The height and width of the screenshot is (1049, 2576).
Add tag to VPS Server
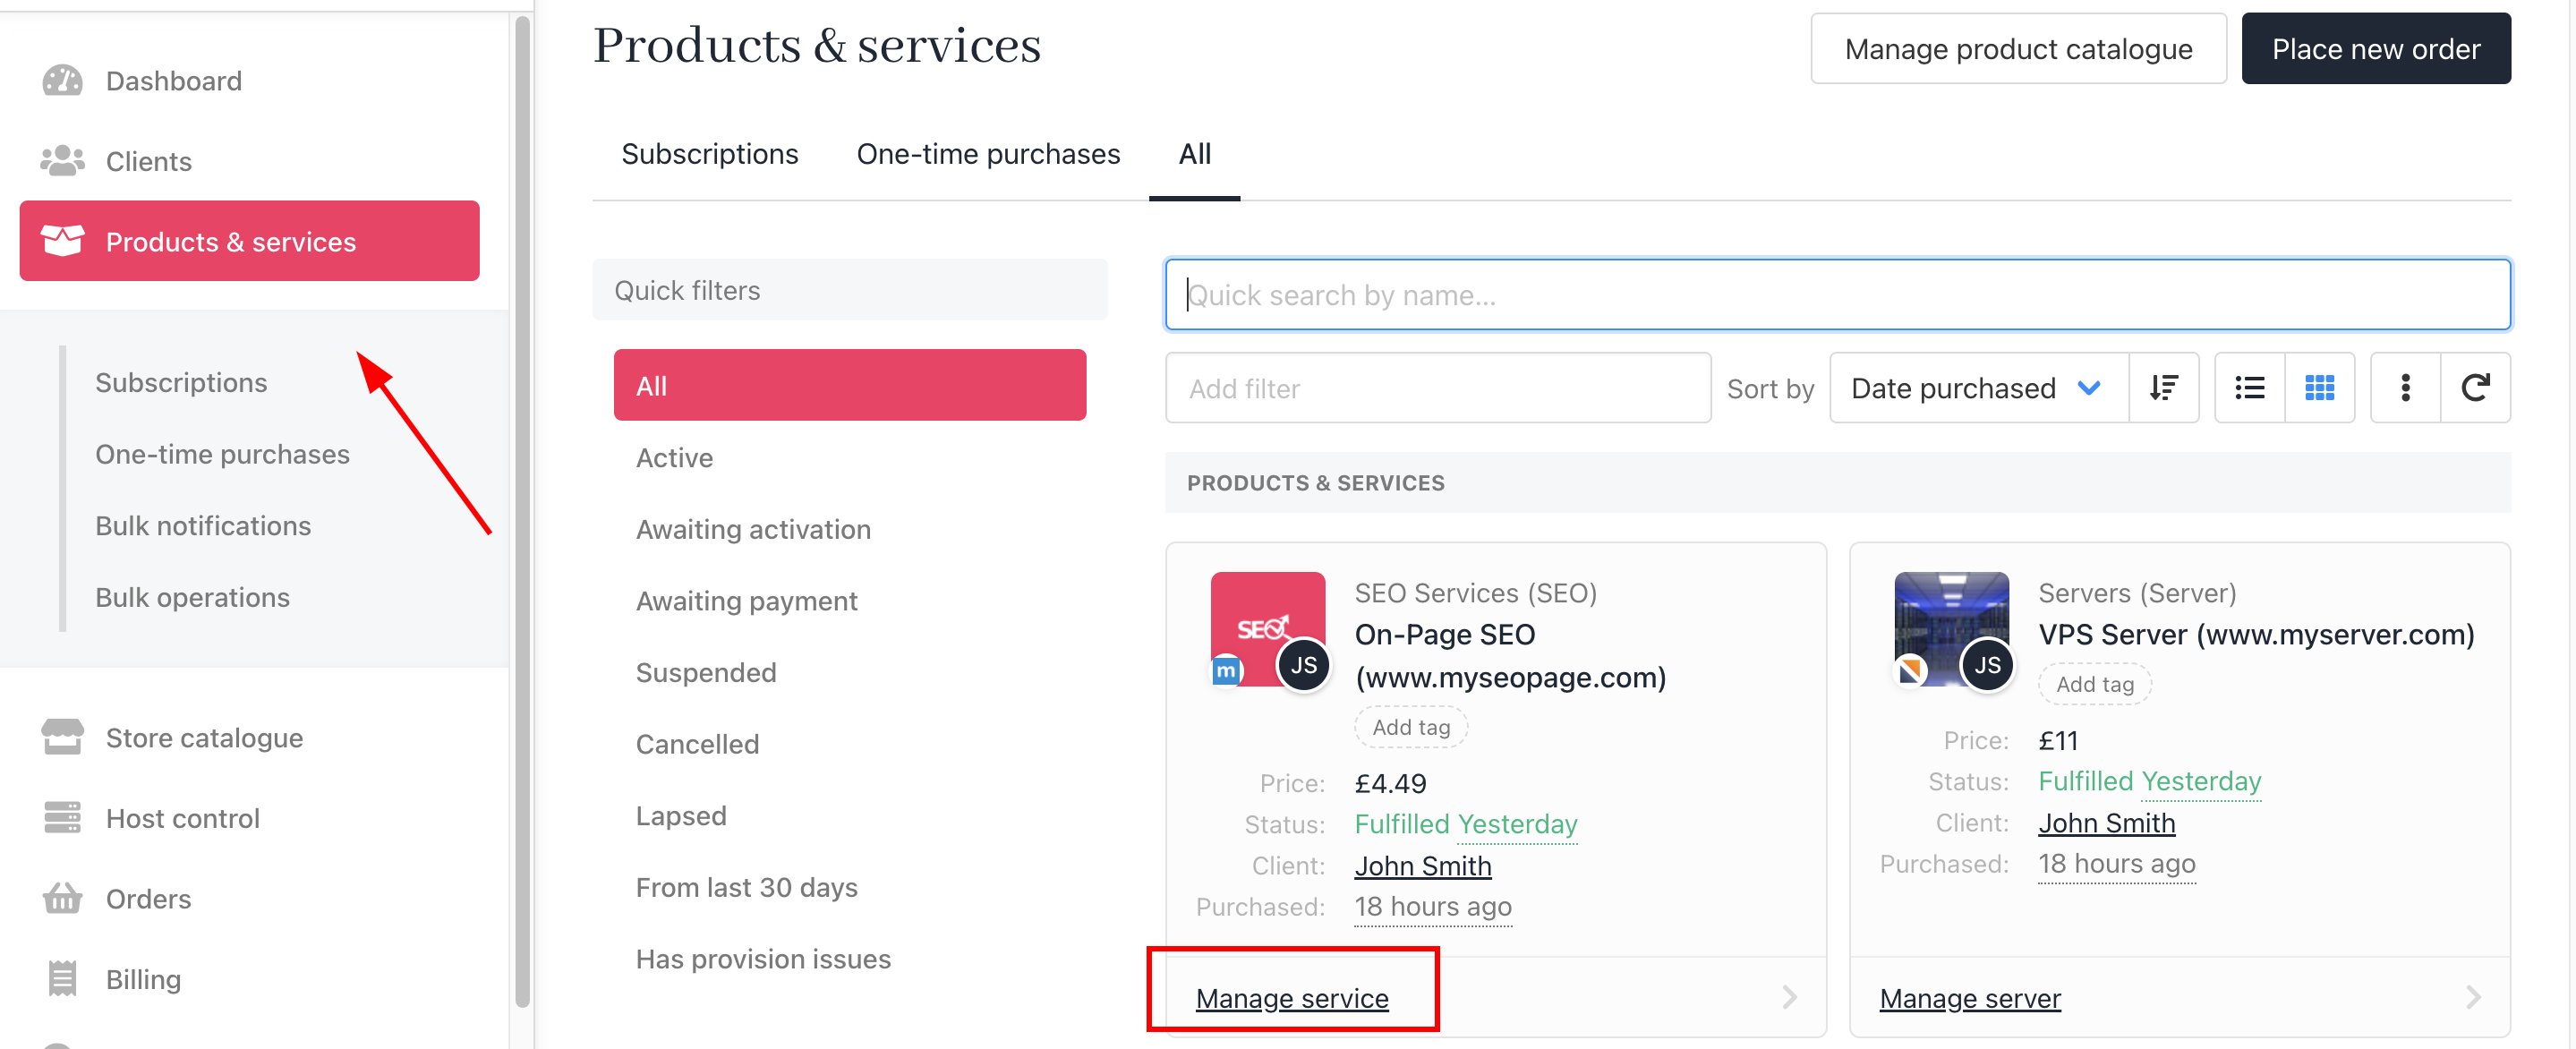2095,684
